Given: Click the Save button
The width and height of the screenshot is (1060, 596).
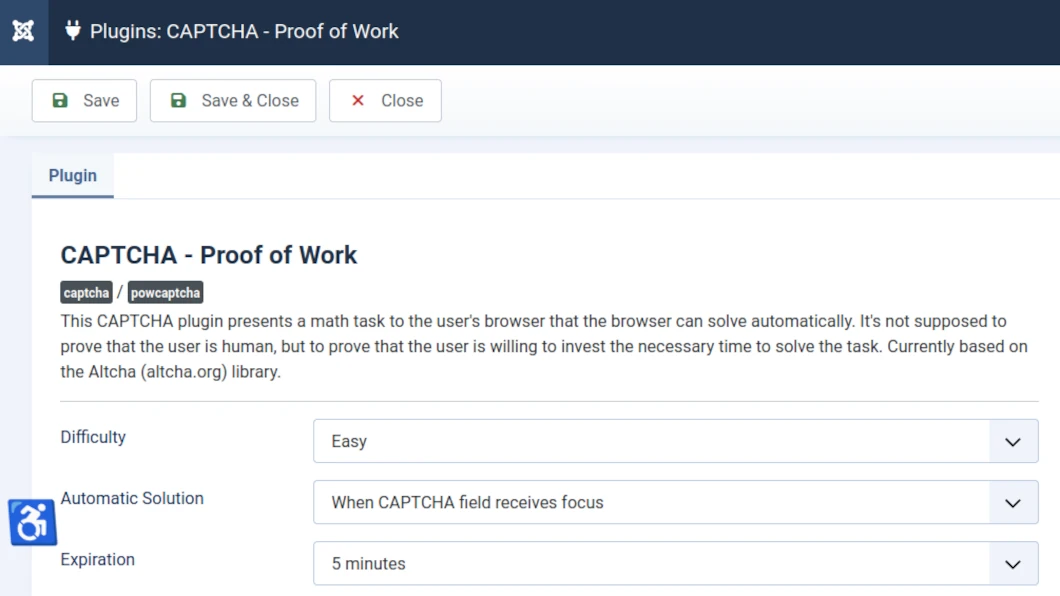Looking at the screenshot, I should pyautogui.click(x=84, y=100).
